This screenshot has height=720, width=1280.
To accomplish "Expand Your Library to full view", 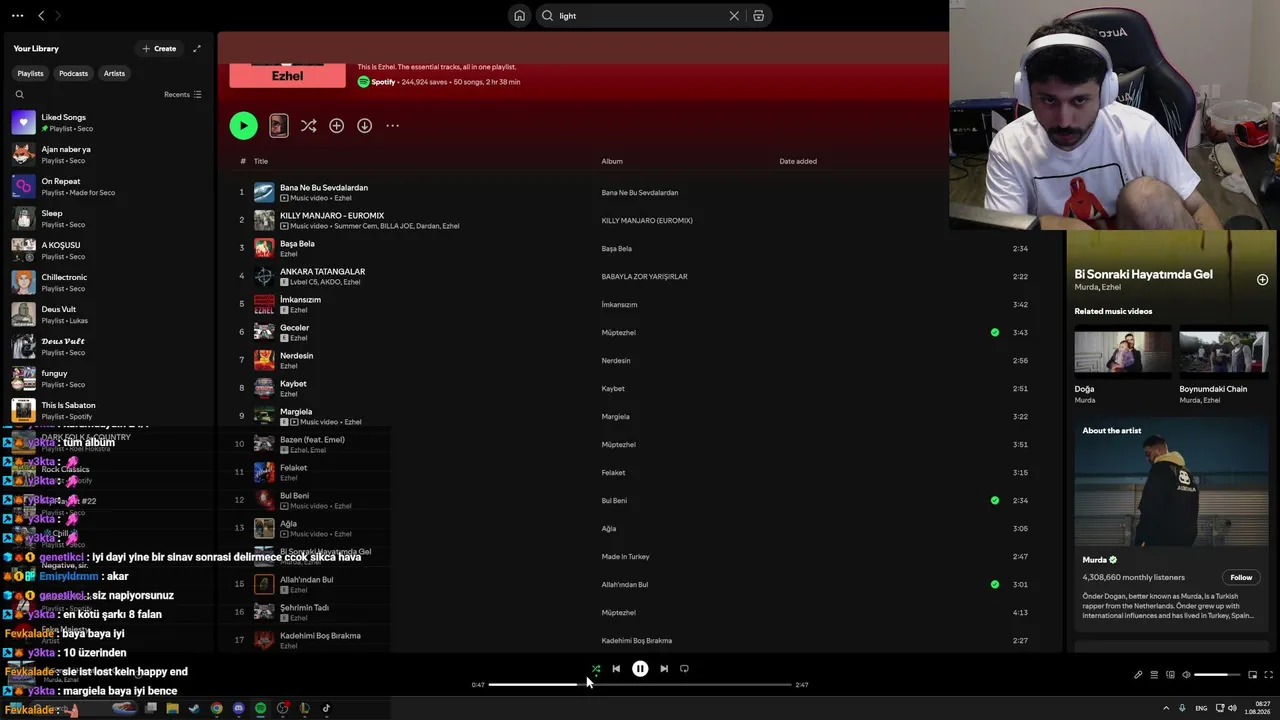I will (x=197, y=48).
